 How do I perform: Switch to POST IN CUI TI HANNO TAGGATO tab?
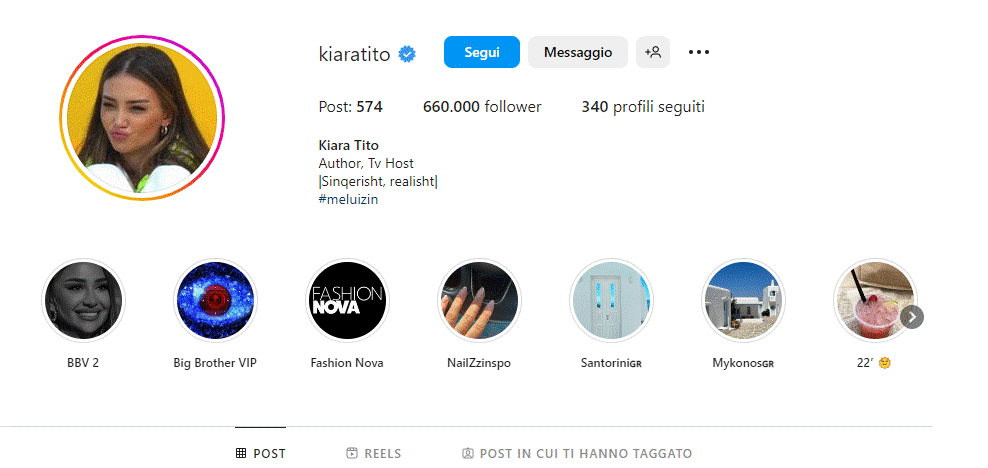pos(577,454)
